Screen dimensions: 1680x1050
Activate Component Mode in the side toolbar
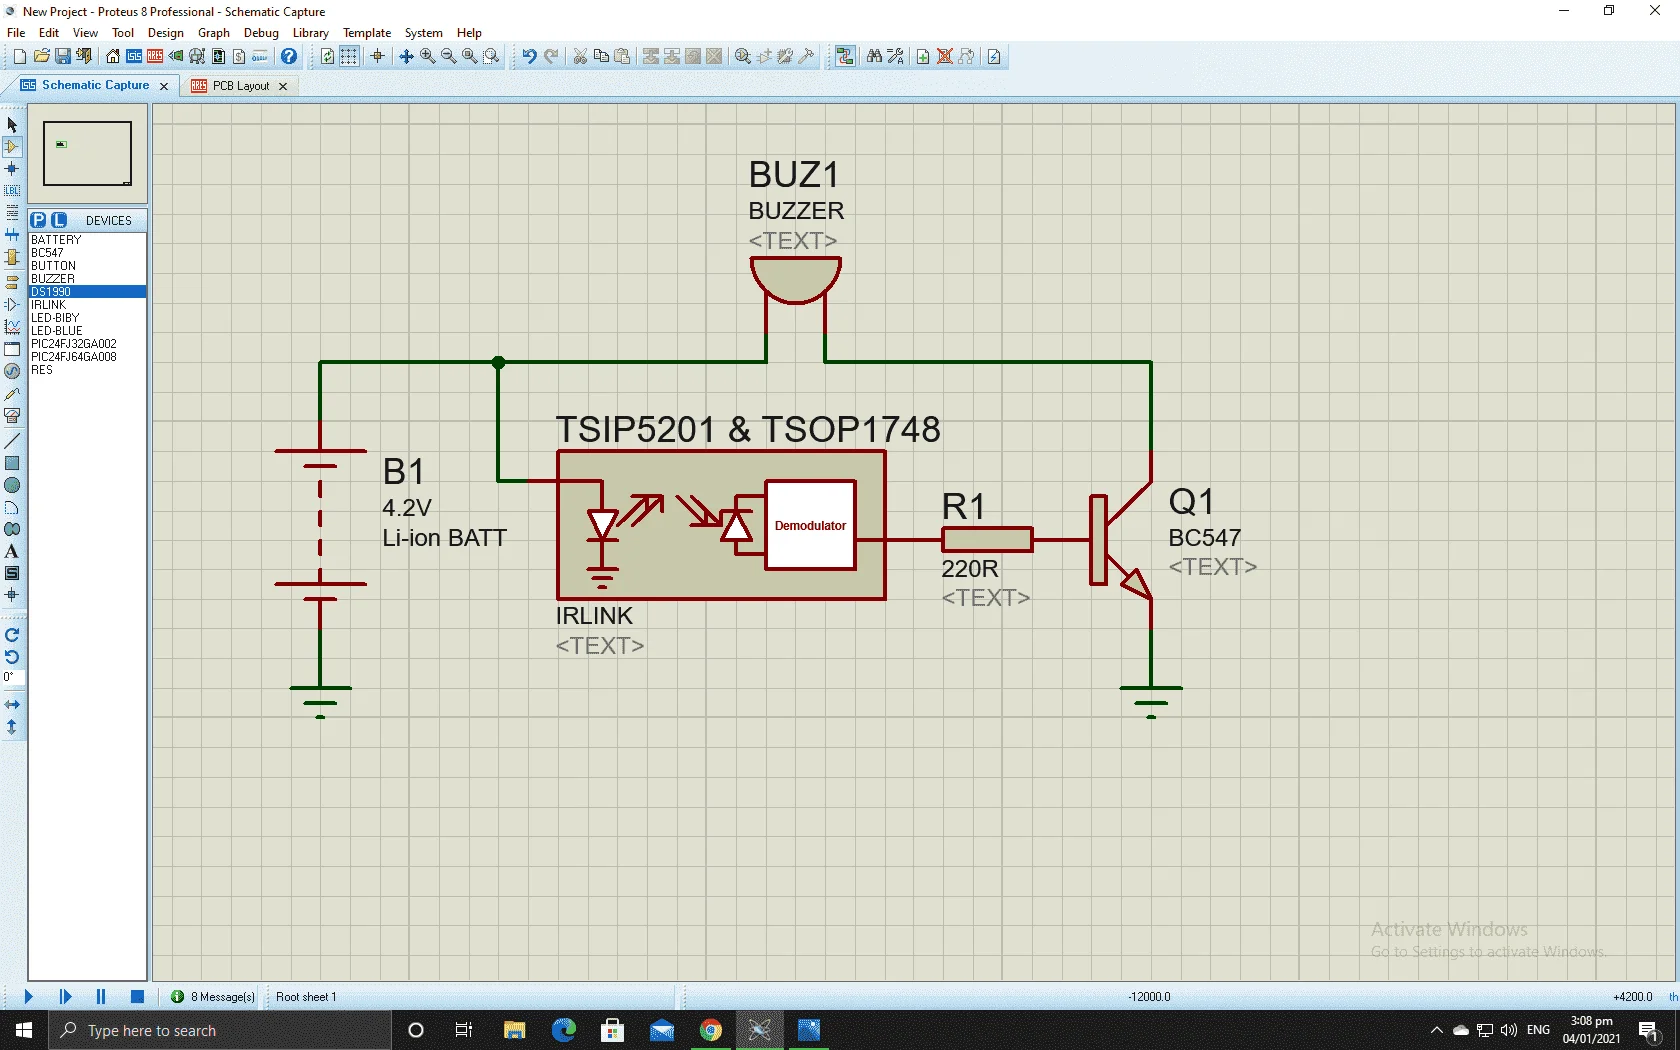click(x=12, y=147)
